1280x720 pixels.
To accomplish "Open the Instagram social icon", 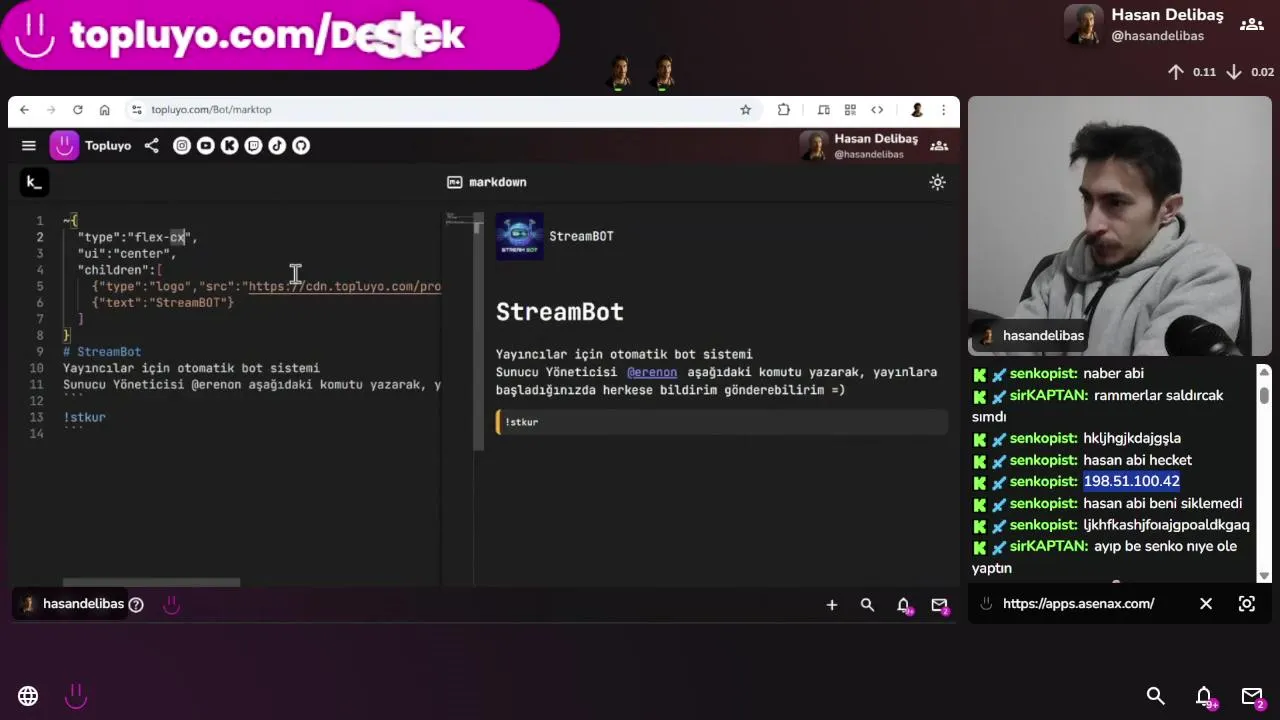I will 181,146.
